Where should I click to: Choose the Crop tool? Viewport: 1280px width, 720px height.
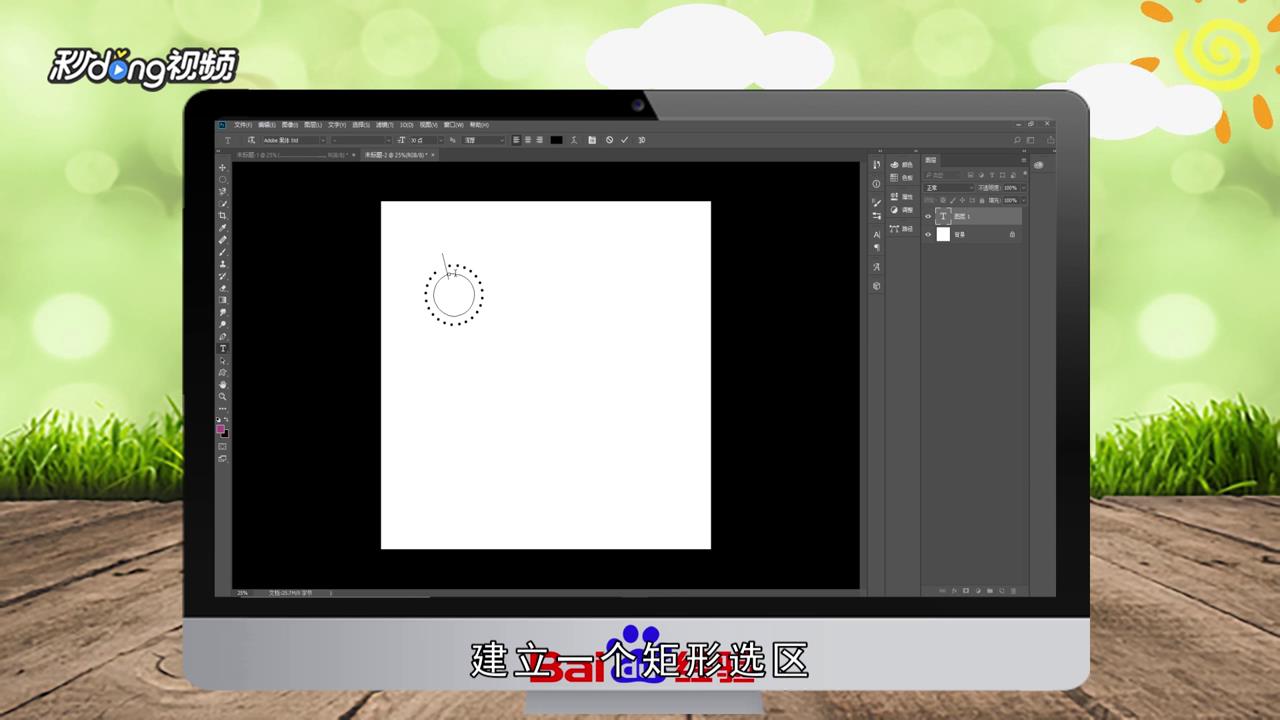coord(221,215)
